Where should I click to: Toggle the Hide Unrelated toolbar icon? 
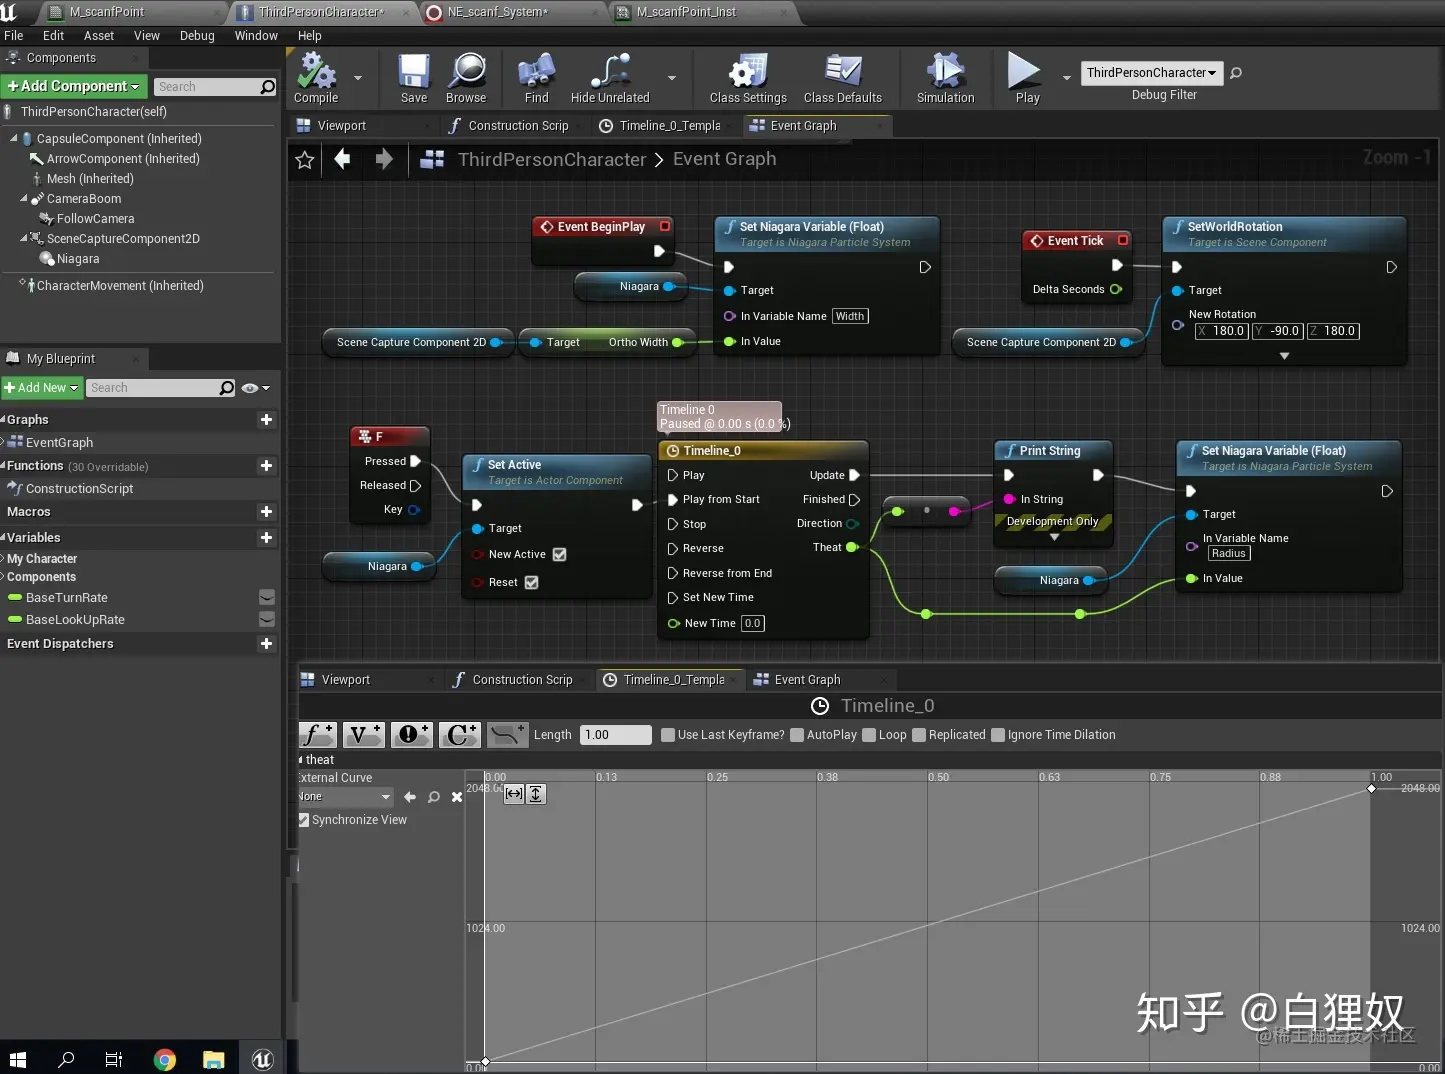(610, 78)
